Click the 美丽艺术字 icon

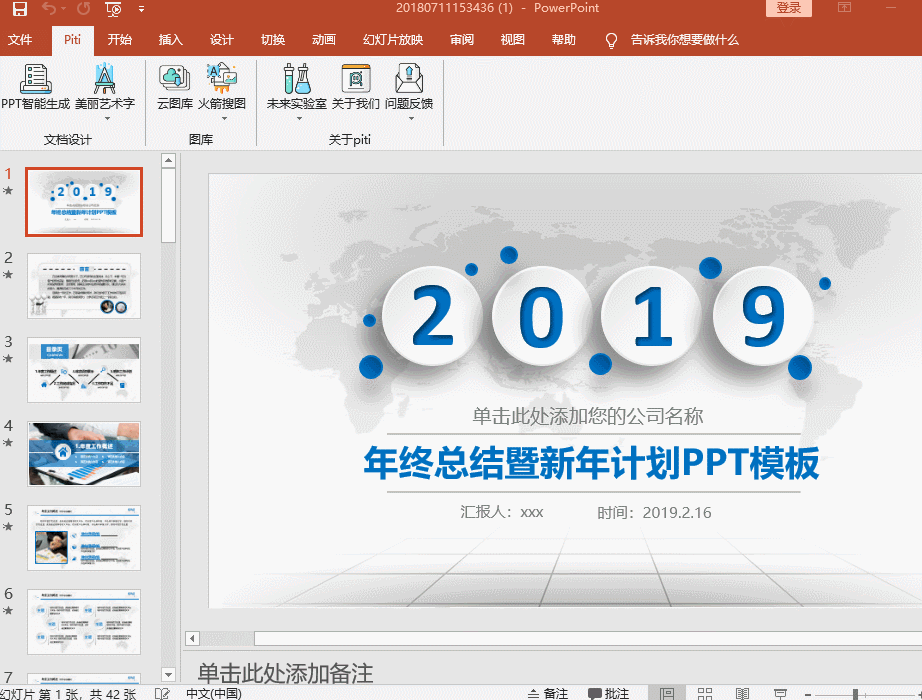(x=105, y=78)
